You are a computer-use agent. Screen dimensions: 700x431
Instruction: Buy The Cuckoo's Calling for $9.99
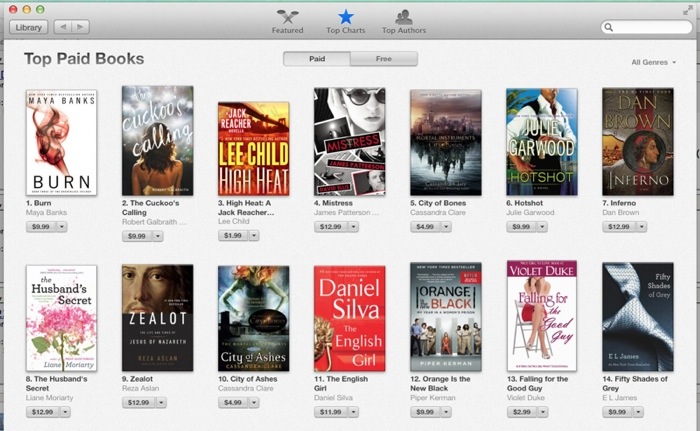click(137, 236)
